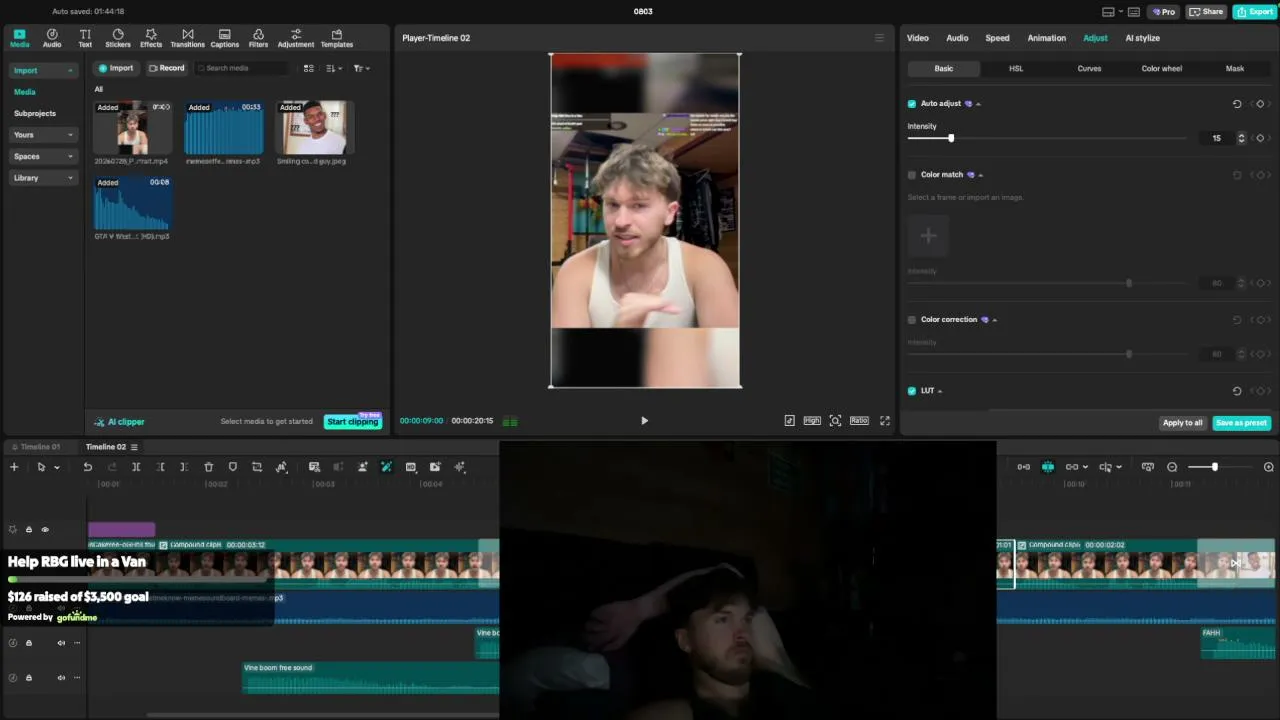
Task: Collapse the Auto adjust section
Action: pos(978,104)
